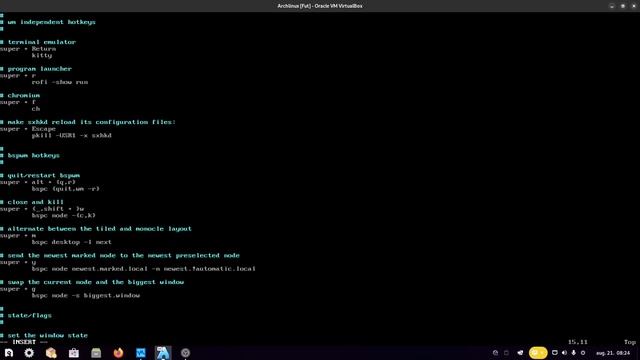Click the '# alternate between the tiled' comment
Viewport: 640px width, 360px height.
point(96,229)
